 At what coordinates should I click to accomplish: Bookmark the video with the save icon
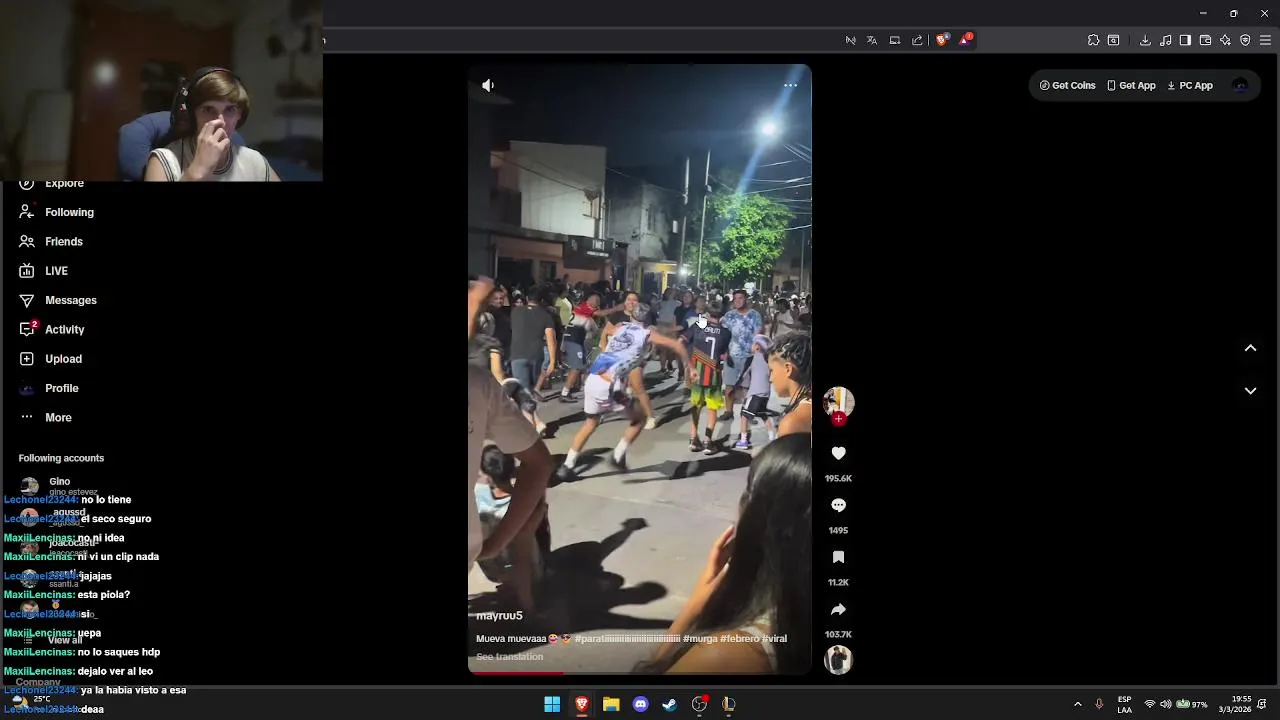point(838,557)
